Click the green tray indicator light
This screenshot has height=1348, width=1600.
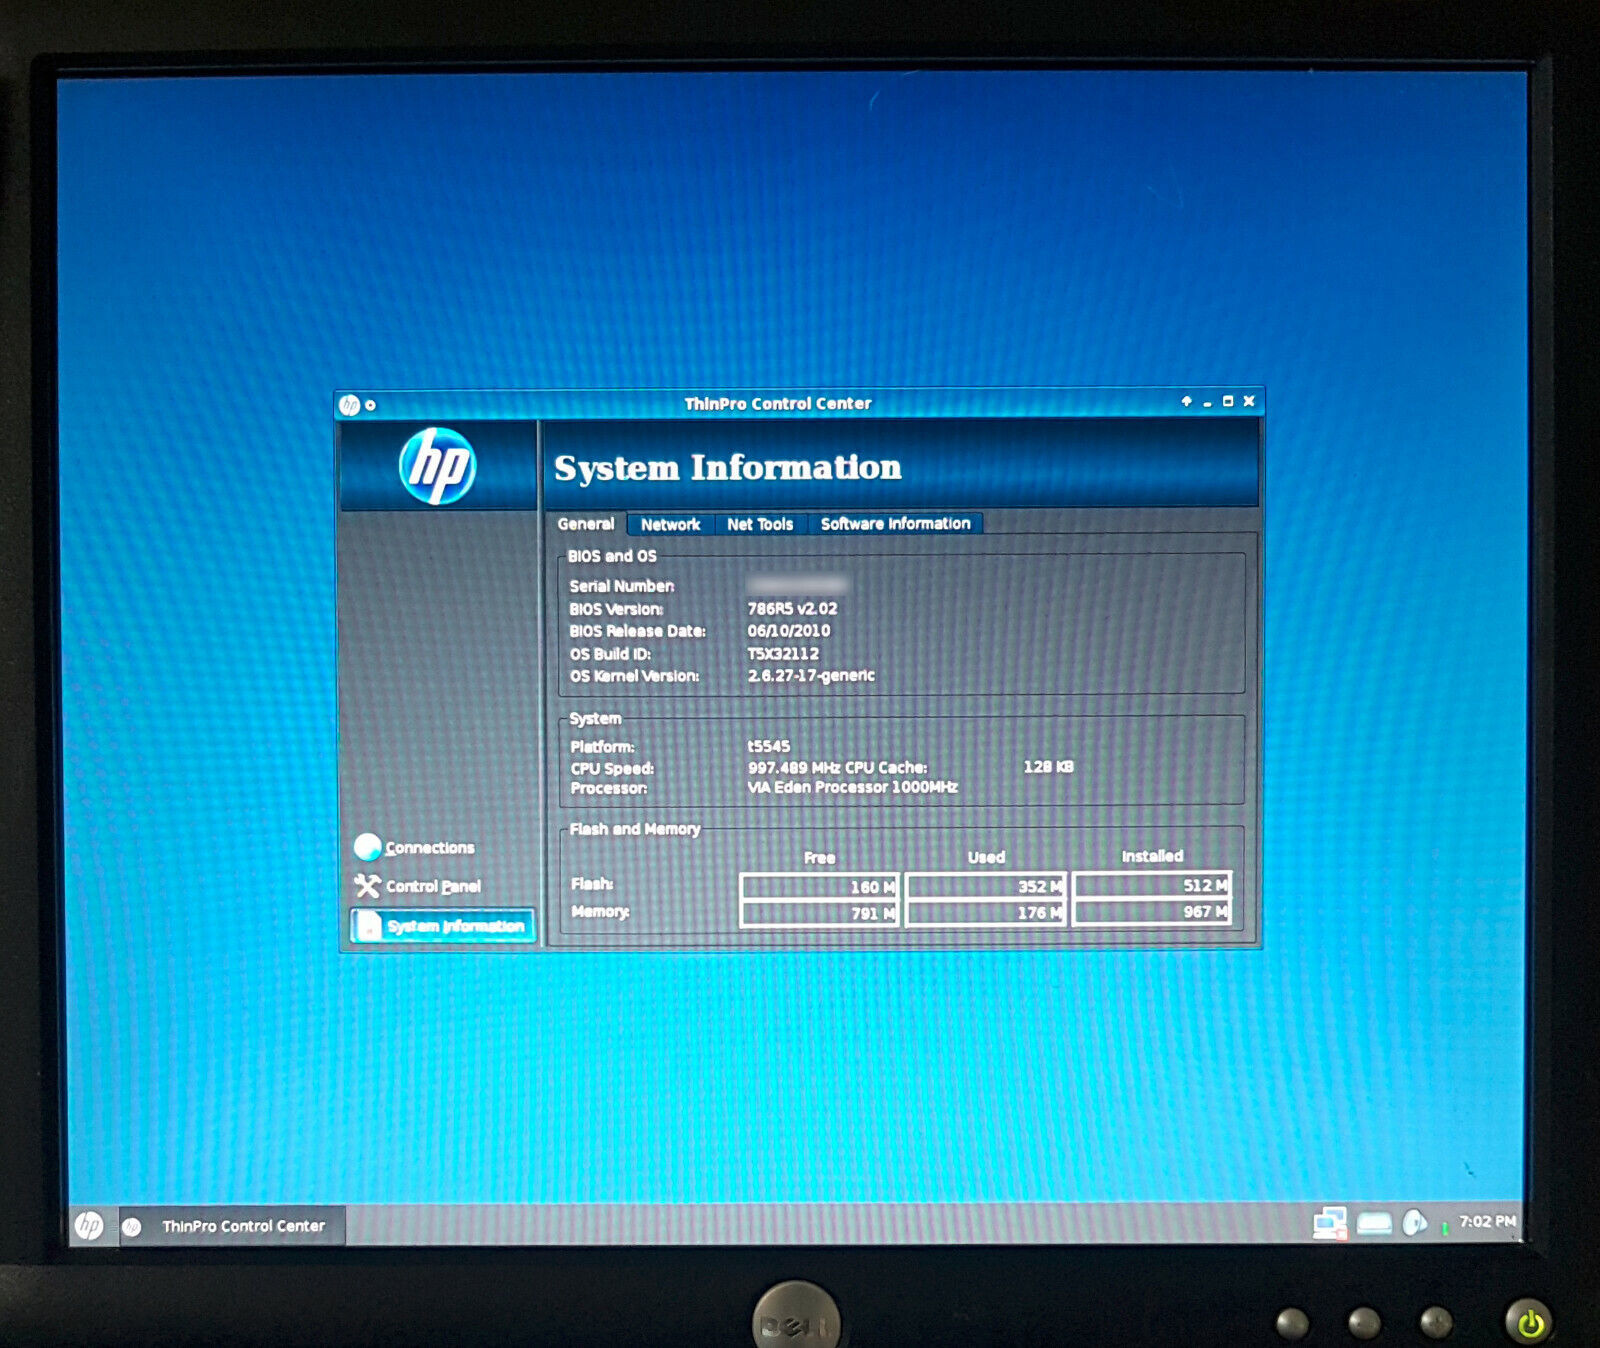(x=1444, y=1226)
